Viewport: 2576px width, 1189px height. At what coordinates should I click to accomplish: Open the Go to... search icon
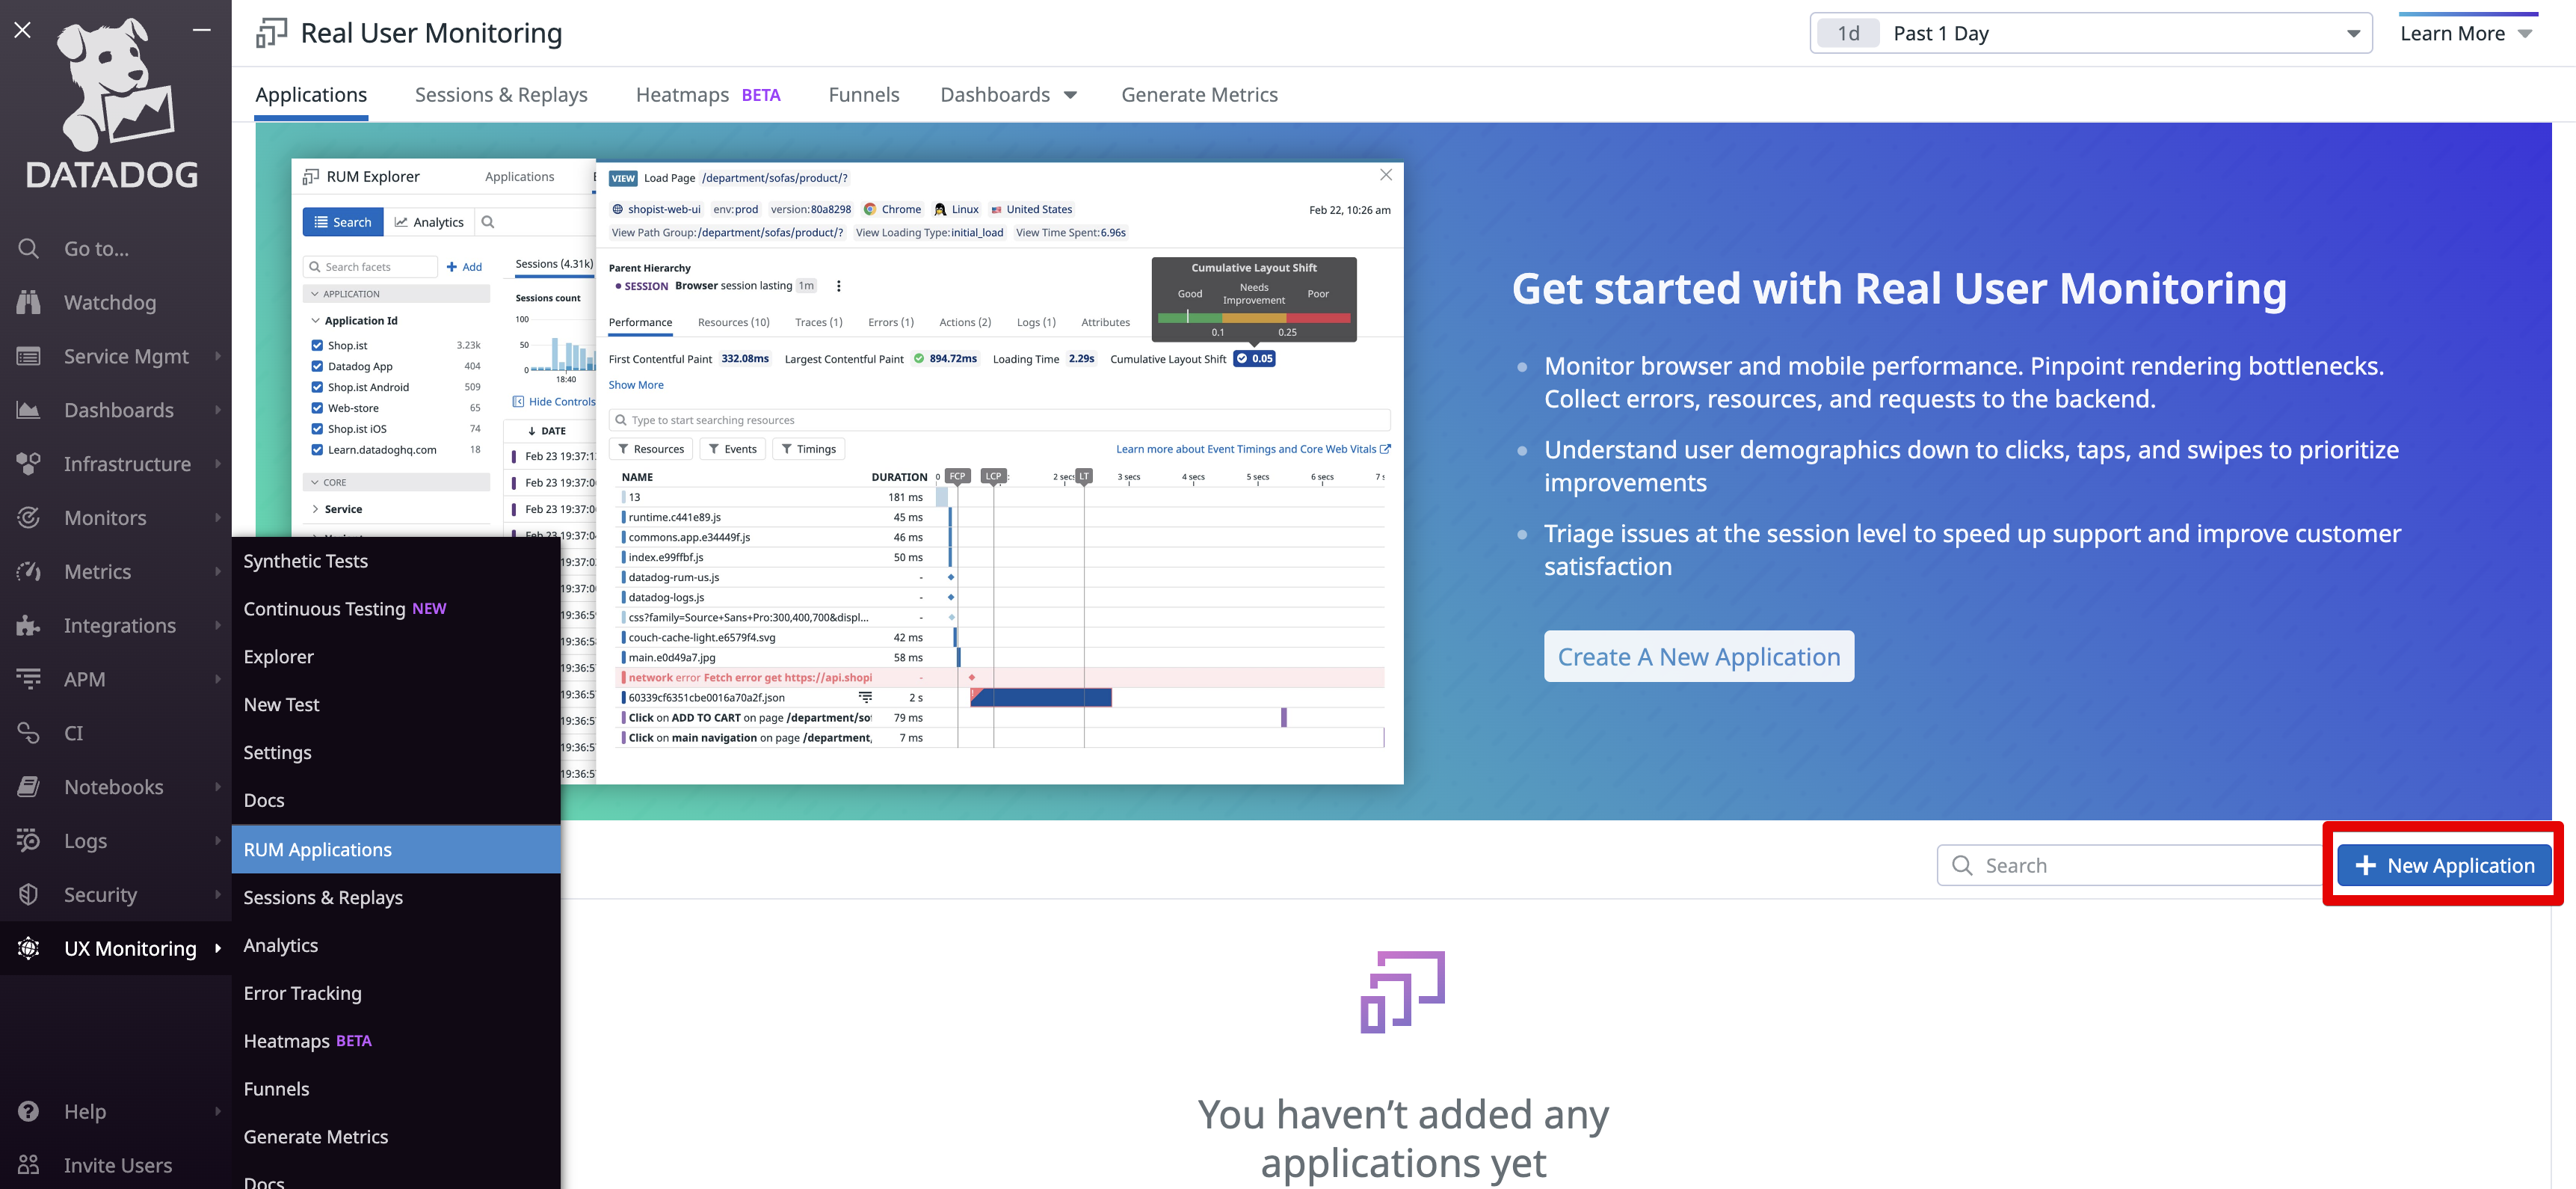[x=29, y=248]
